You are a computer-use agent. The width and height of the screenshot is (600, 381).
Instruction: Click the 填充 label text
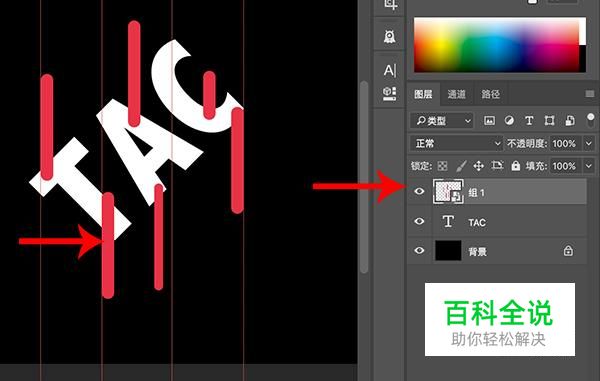pos(536,166)
